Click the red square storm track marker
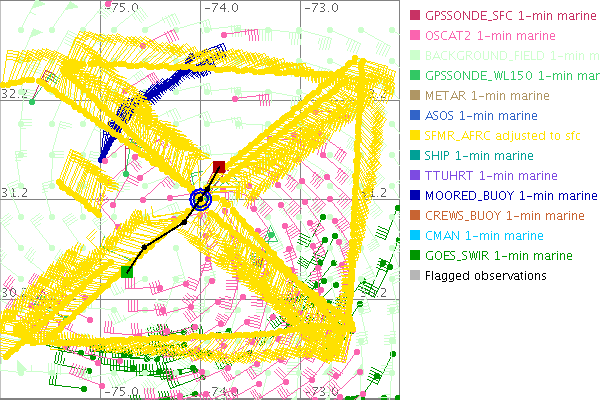 click(220, 166)
